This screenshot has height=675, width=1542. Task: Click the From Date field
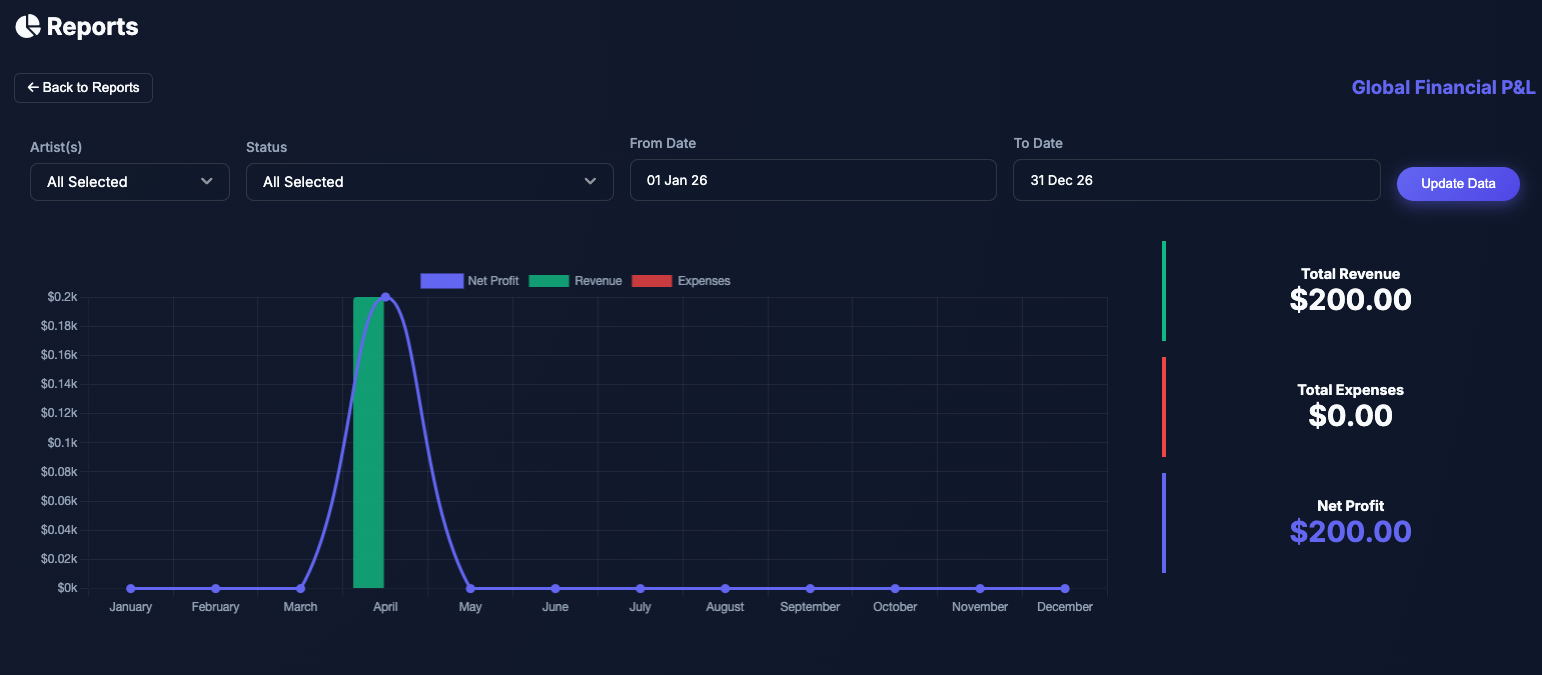pos(813,180)
